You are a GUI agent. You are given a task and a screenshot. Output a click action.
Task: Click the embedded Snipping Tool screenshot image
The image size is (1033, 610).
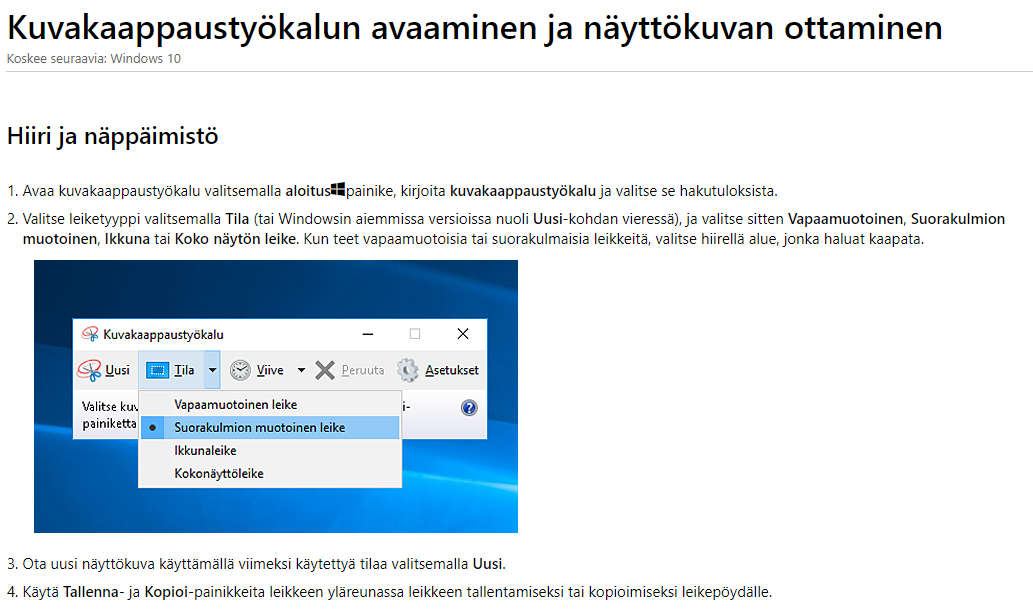[x=276, y=396]
